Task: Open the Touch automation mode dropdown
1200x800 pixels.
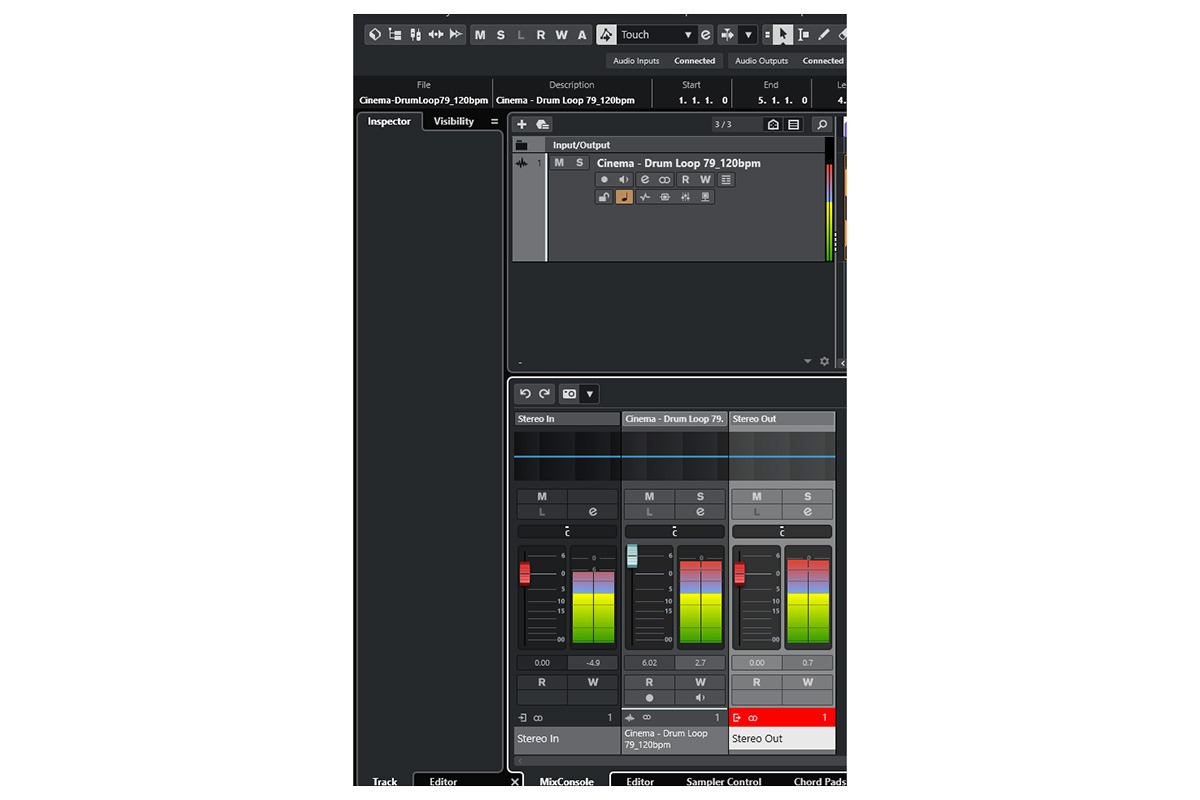Action: 687,35
